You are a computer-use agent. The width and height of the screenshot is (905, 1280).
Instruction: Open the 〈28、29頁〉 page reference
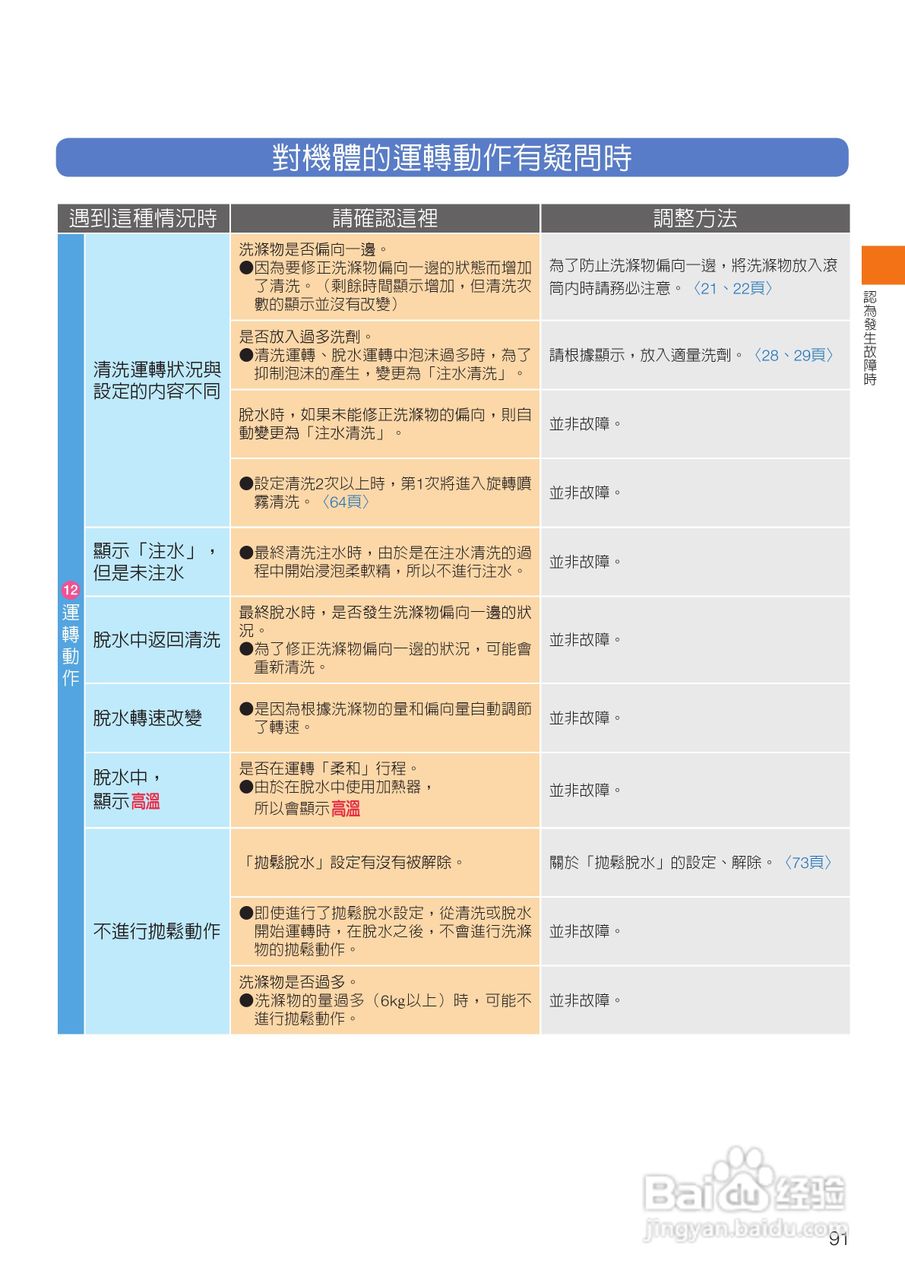click(793, 355)
